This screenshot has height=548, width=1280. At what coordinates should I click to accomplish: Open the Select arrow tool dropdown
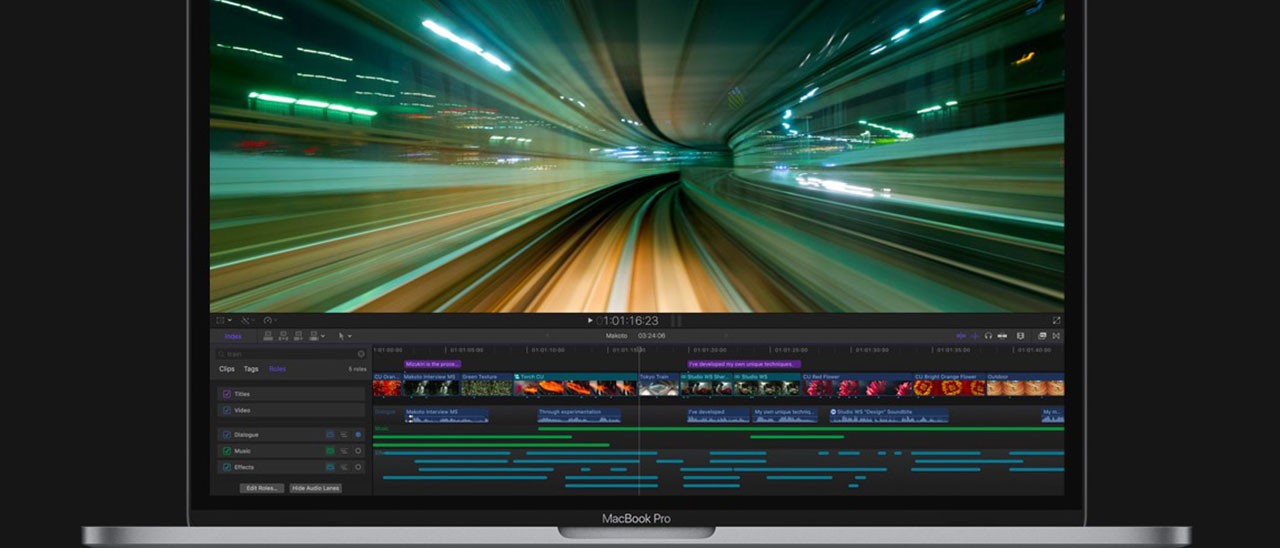(x=345, y=336)
